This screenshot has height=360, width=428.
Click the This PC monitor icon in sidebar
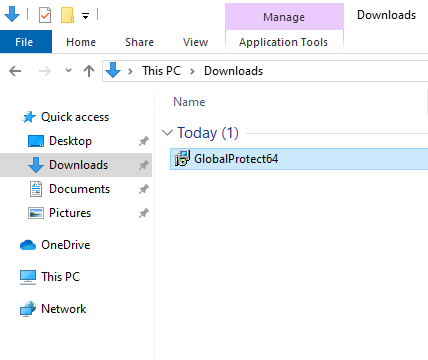[x=28, y=277]
